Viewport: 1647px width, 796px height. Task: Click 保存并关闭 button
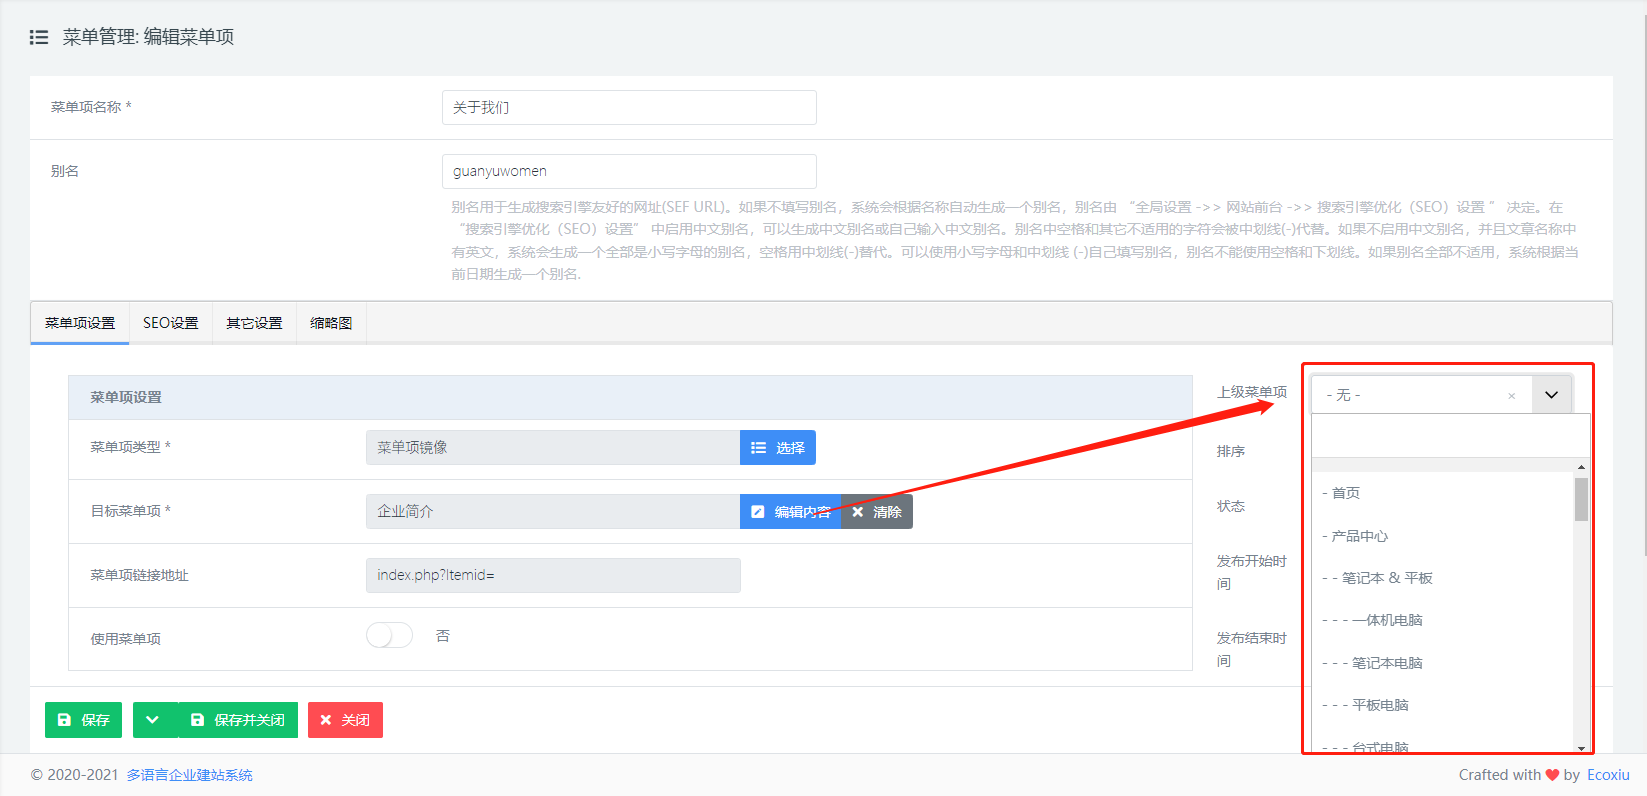pyautogui.click(x=238, y=720)
